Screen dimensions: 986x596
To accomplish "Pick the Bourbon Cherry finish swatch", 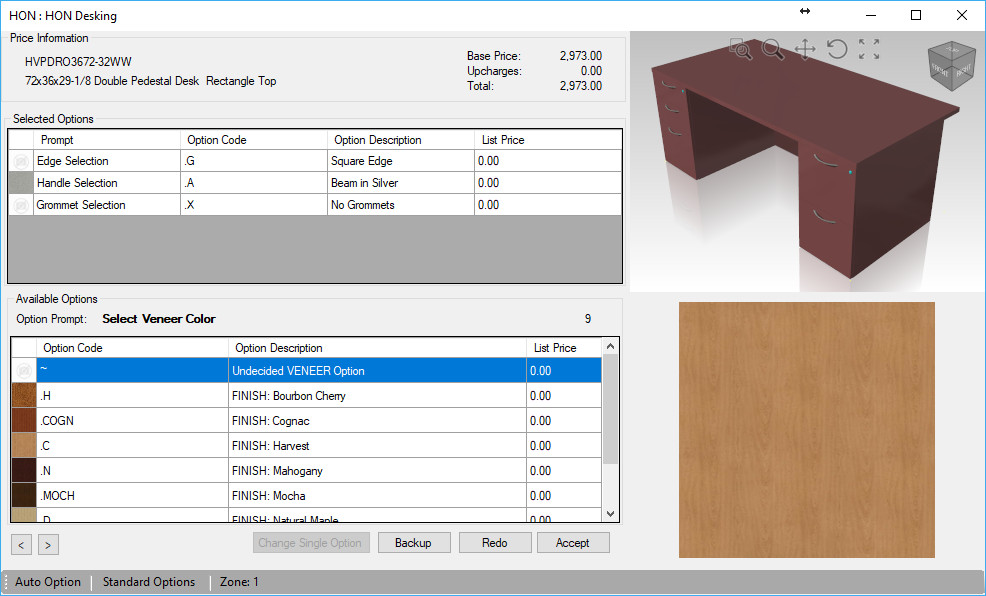I will click(x=24, y=395).
